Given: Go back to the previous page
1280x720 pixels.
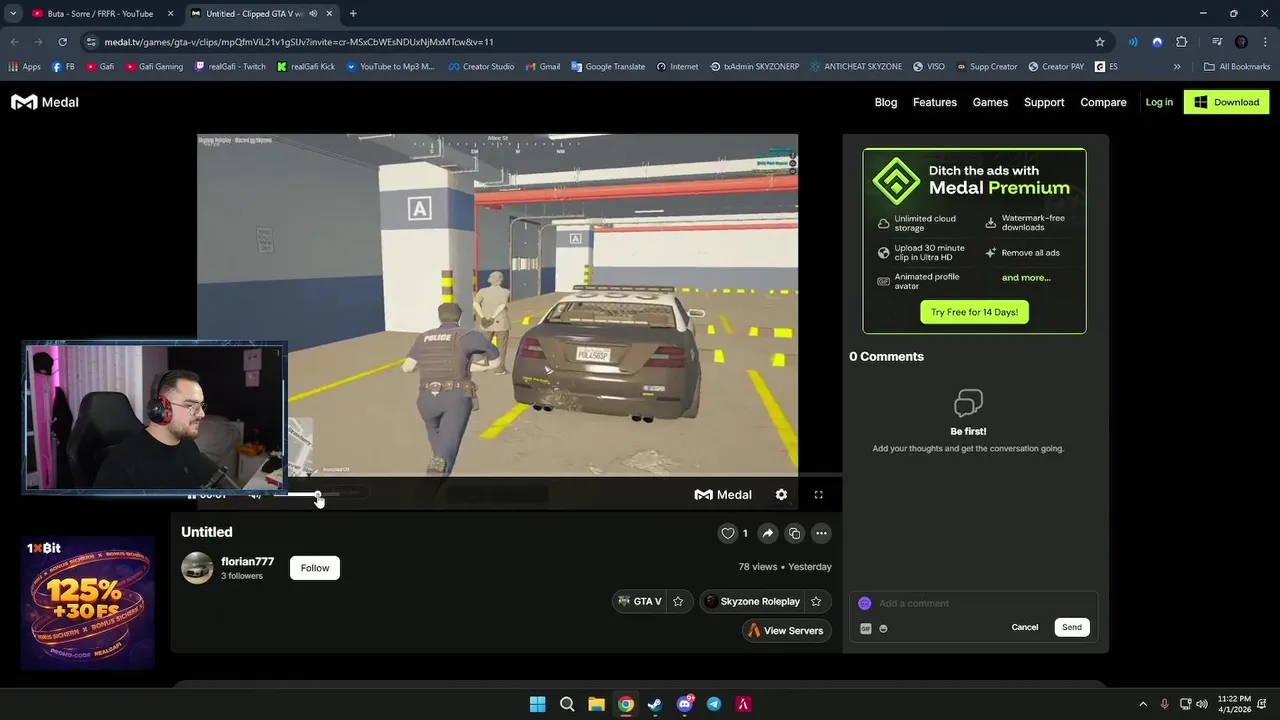Looking at the screenshot, I should pos(14,42).
